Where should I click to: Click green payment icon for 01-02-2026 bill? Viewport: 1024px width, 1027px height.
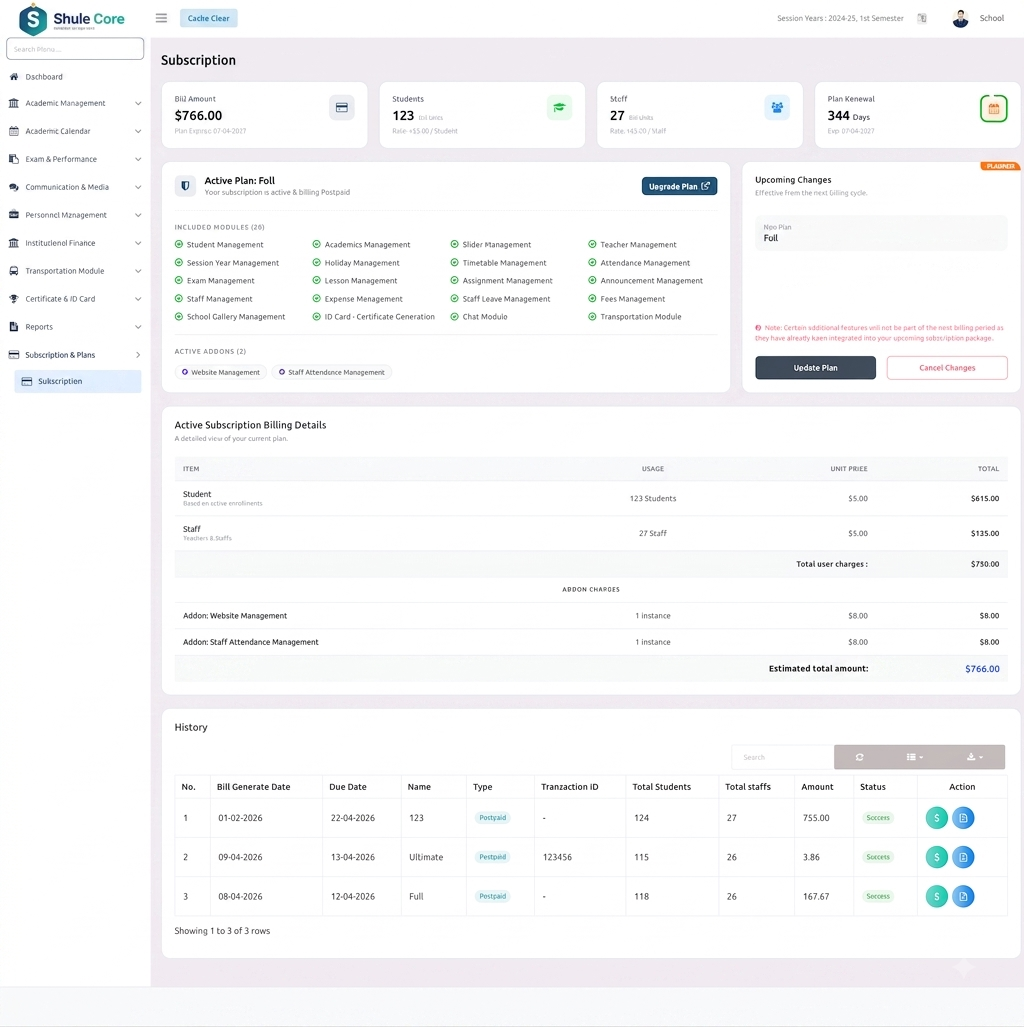tap(937, 818)
